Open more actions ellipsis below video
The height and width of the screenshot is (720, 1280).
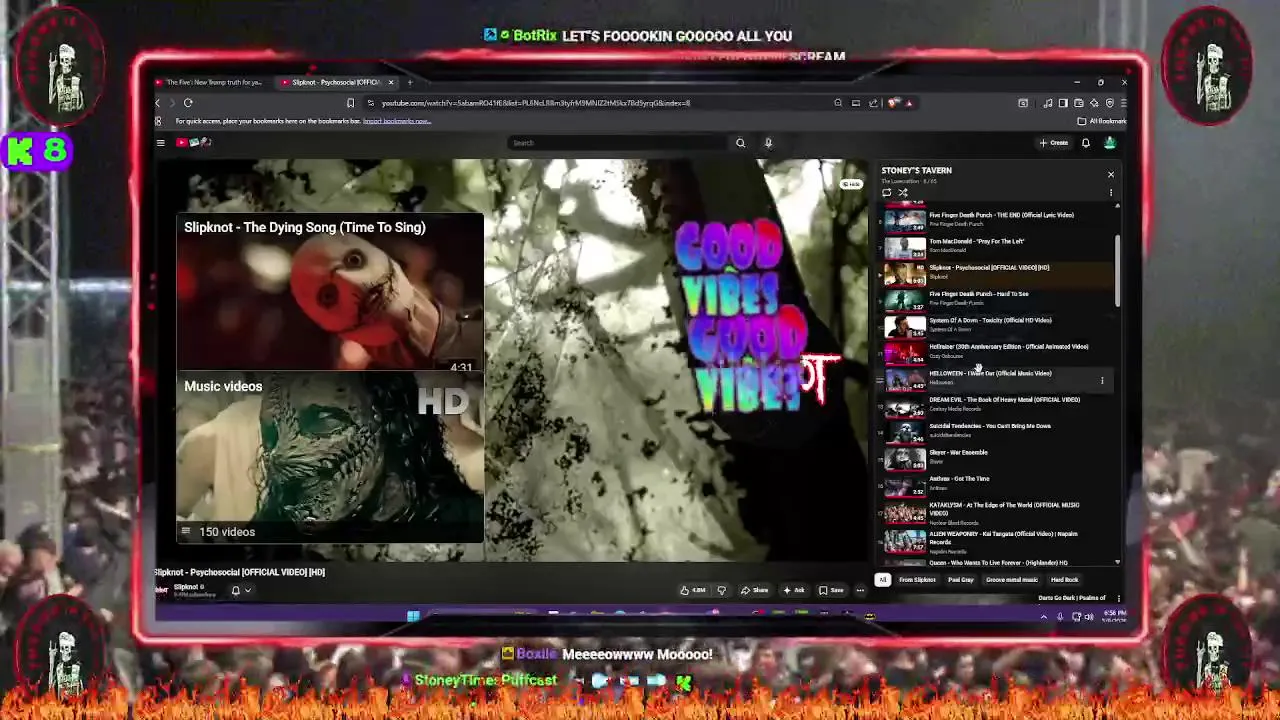click(860, 590)
